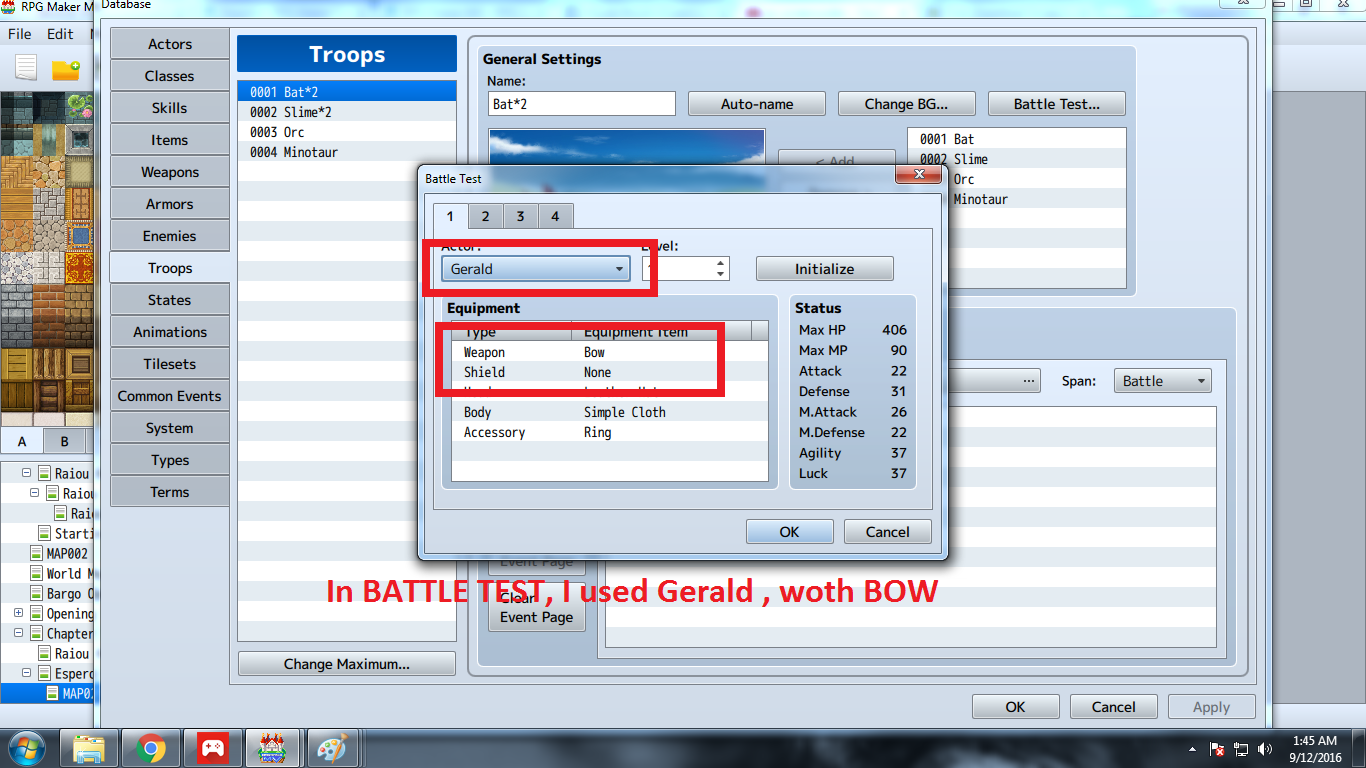The height and width of the screenshot is (768, 1366).
Task: Click the red game controller taskbar icon
Action: [212, 748]
